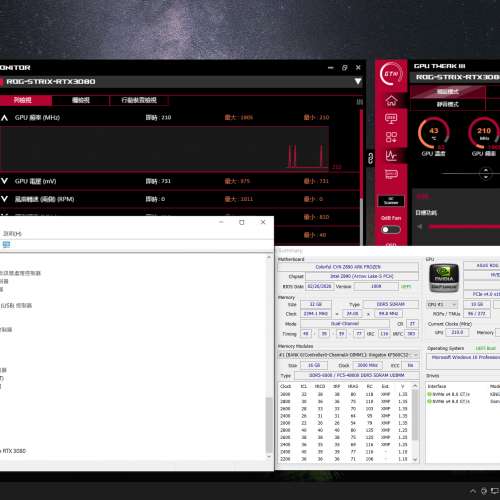The image size is (500, 500).
Task: Click the display tray icon in taskbar
Action: click(495, 491)
